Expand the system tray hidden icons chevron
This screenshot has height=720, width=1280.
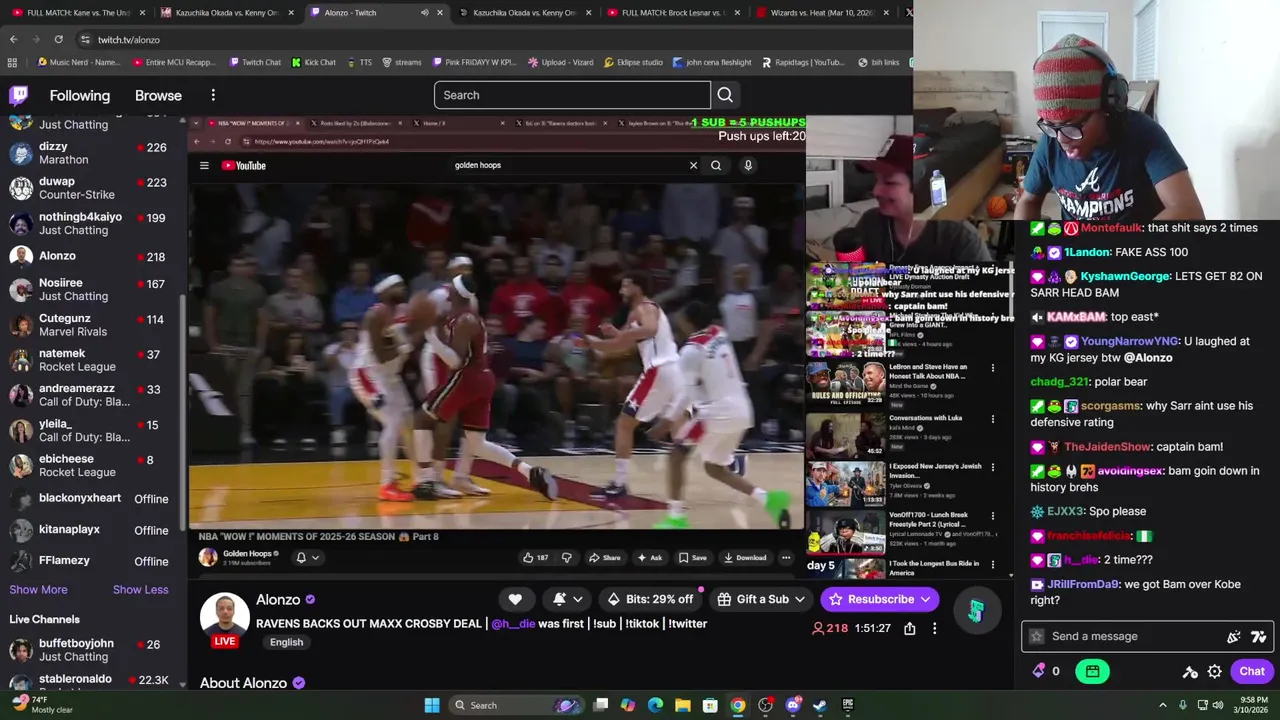1163,705
